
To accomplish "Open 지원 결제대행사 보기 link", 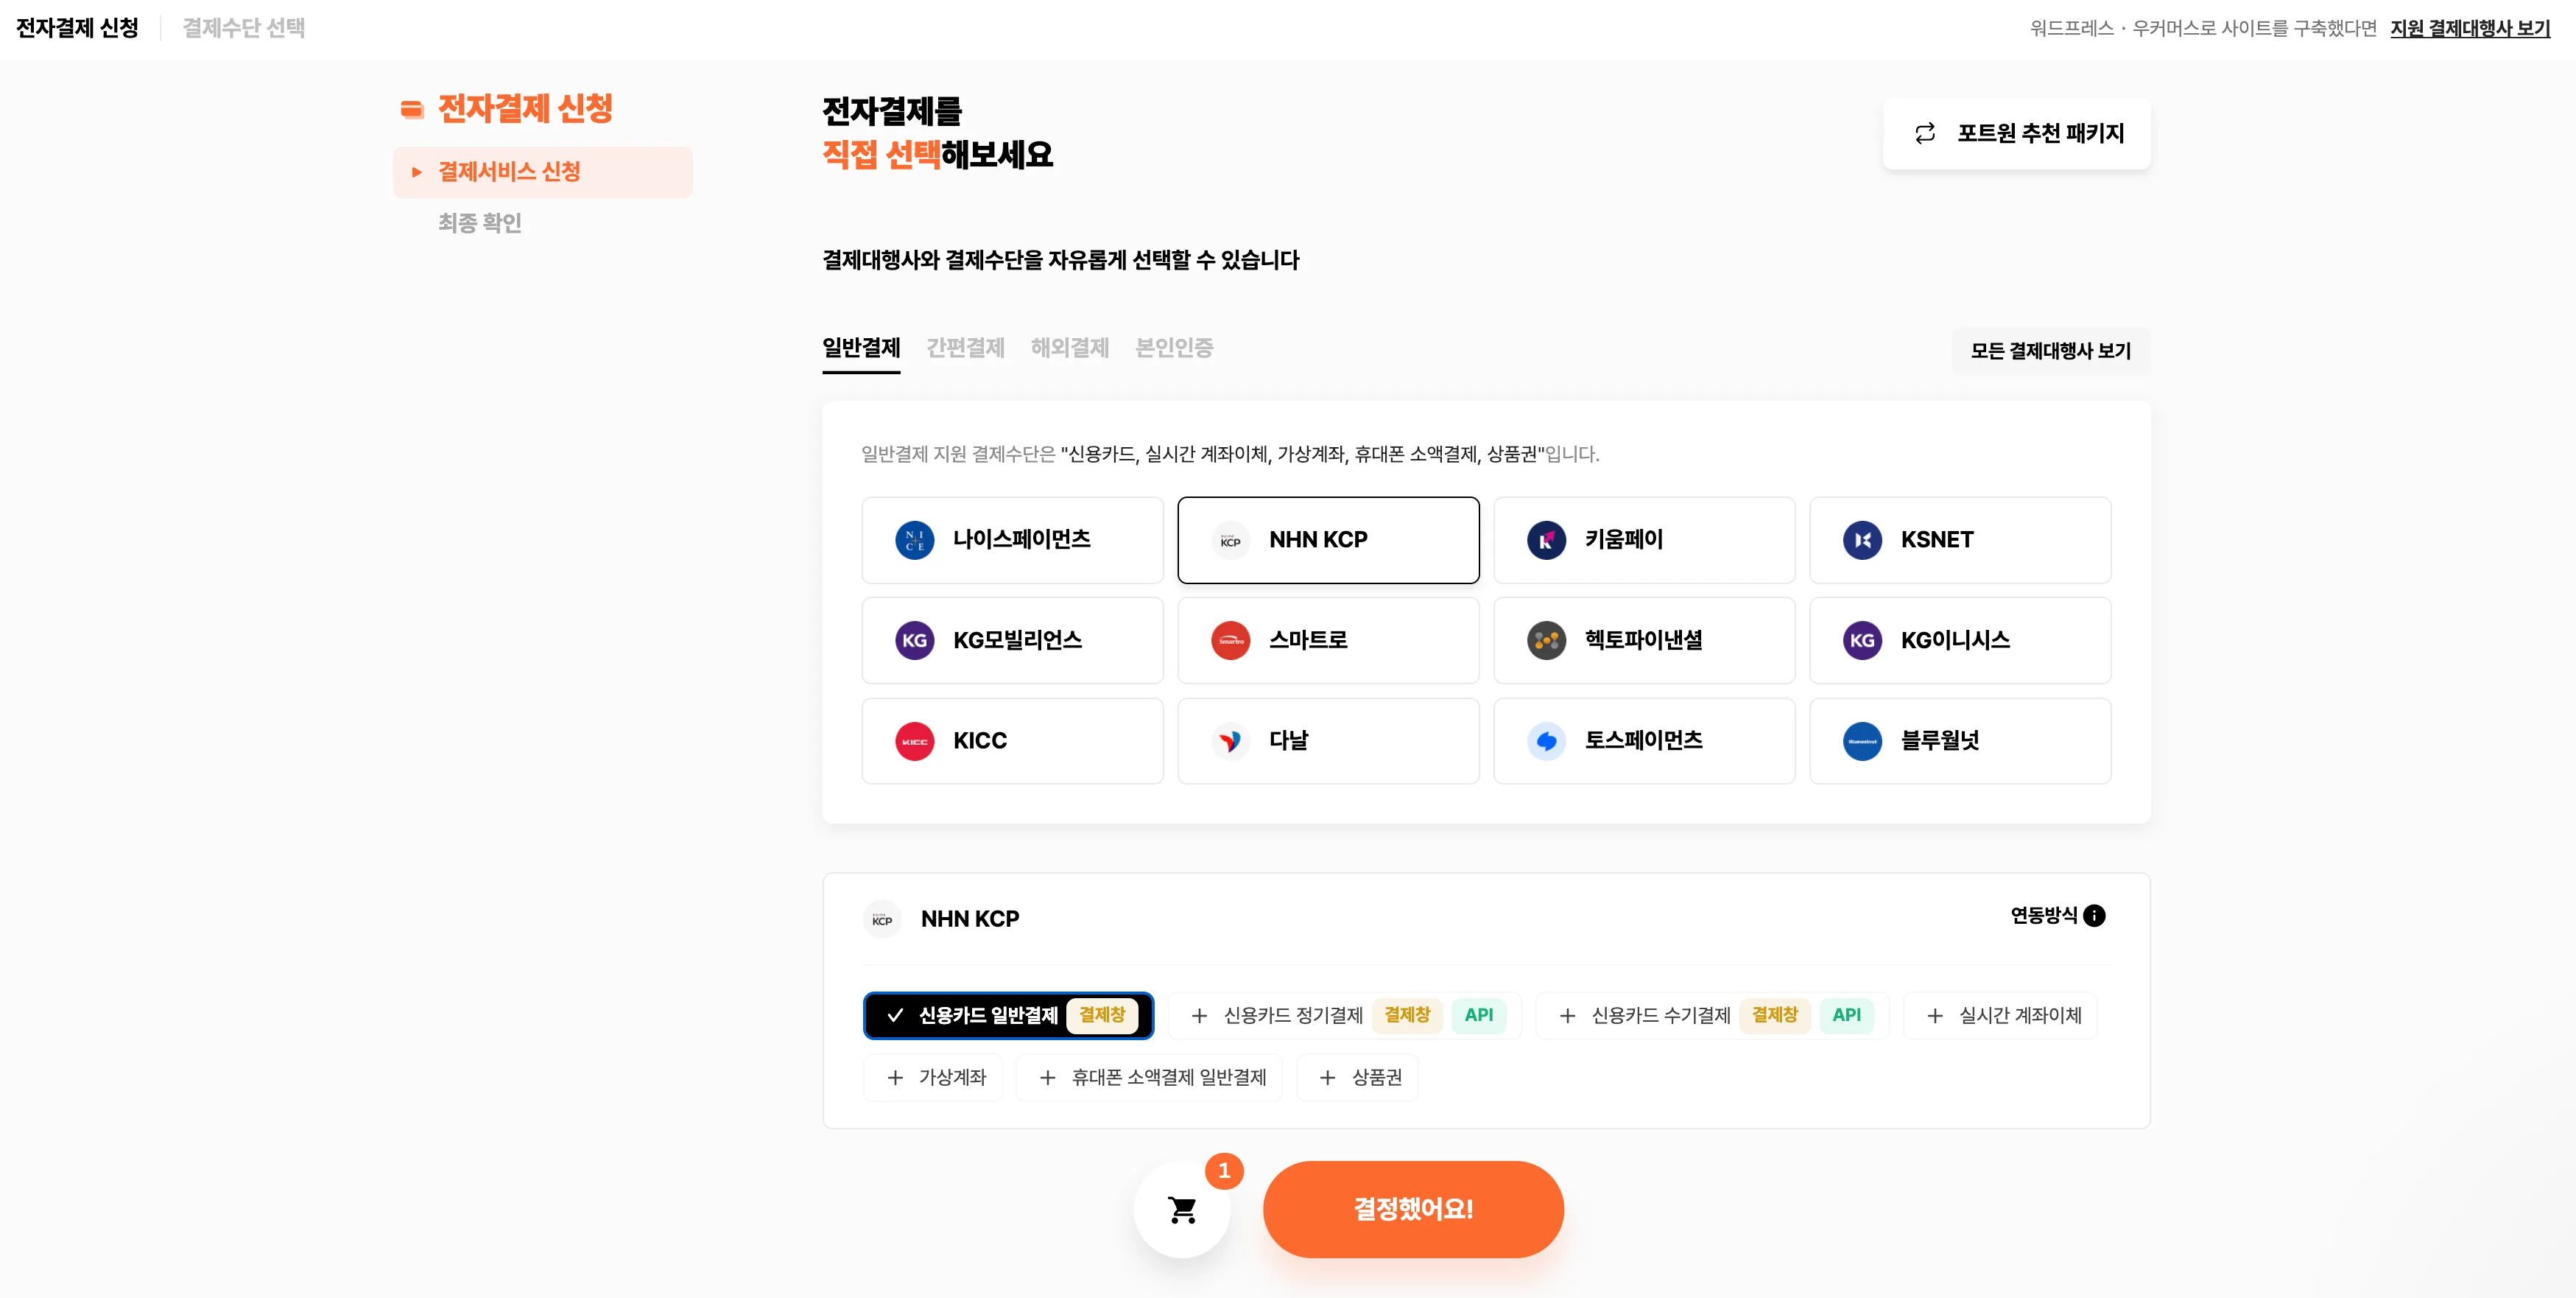I will pyautogui.click(x=2469, y=28).
